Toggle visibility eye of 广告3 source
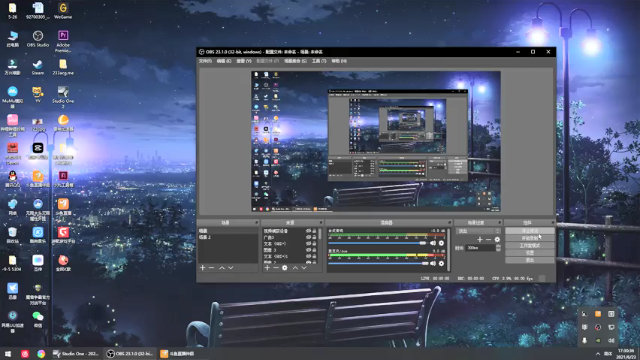The image size is (640, 360). (309, 237)
